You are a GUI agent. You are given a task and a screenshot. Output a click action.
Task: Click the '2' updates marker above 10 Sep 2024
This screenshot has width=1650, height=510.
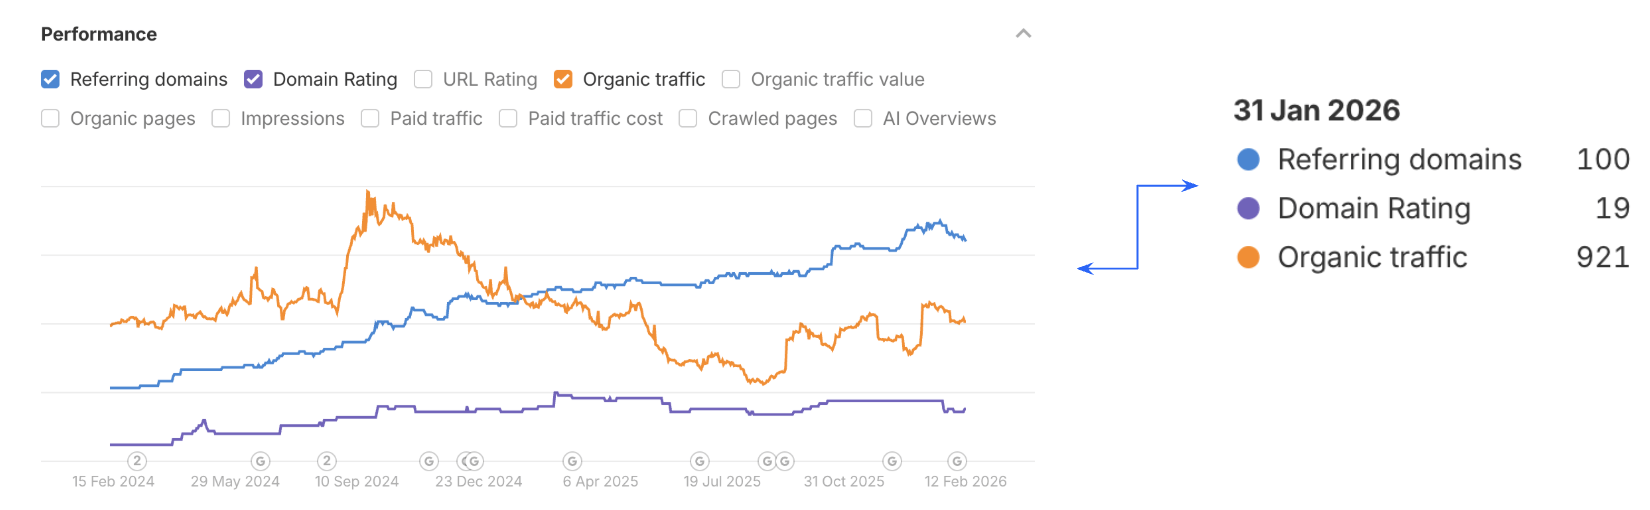[x=326, y=461]
